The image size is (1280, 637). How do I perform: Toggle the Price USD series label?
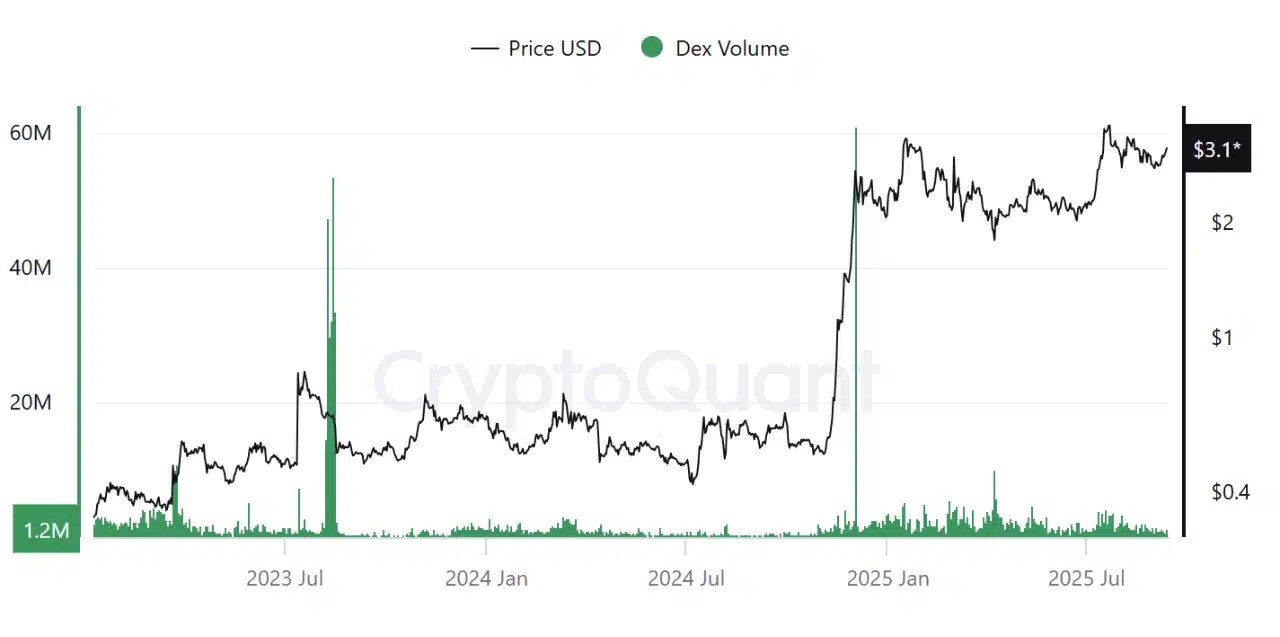554,48
